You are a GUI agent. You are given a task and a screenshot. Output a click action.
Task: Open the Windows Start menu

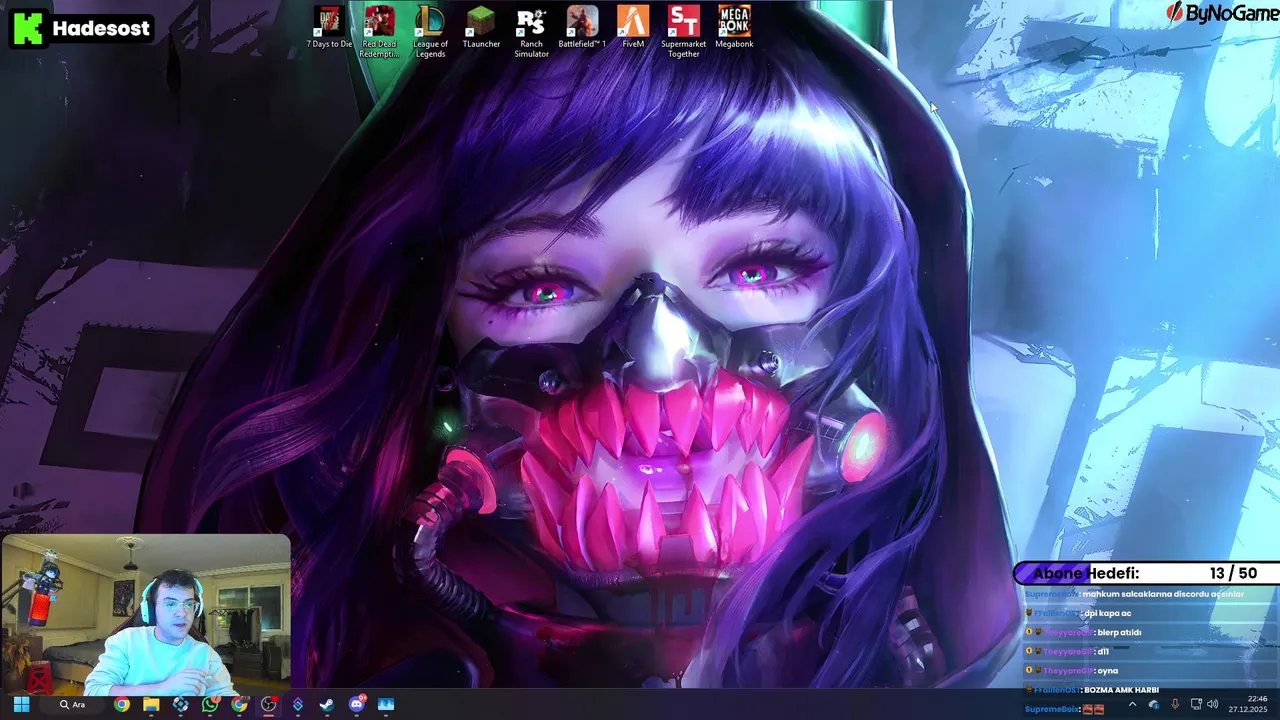tap(21, 704)
